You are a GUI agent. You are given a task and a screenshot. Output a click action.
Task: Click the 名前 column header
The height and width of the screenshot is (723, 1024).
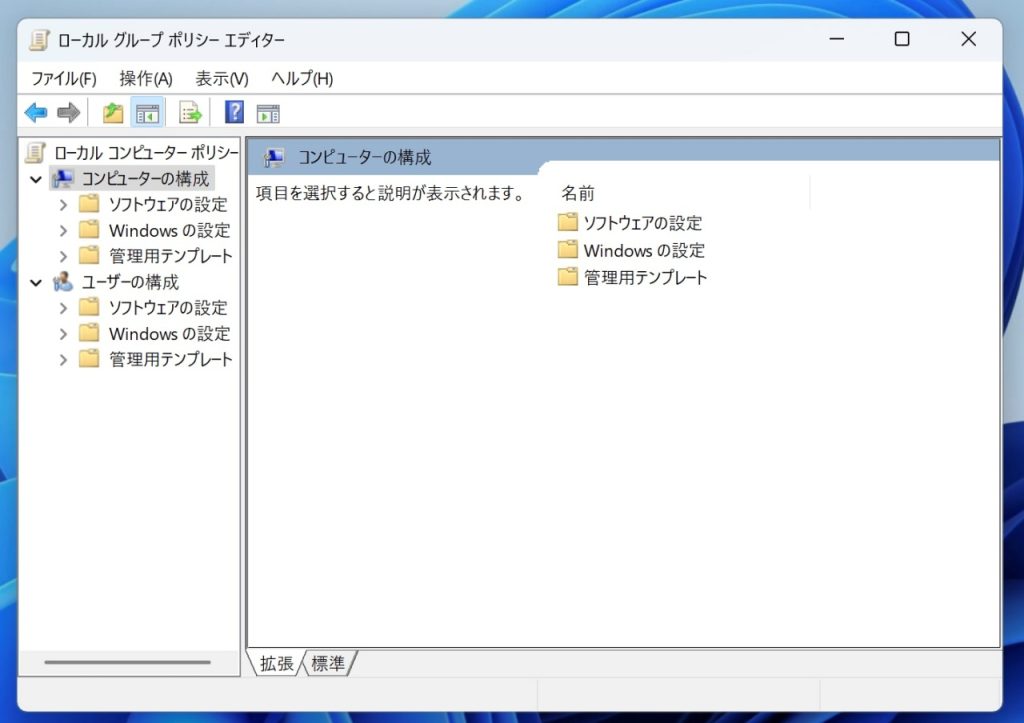pyautogui.click(x=580, y=193)
